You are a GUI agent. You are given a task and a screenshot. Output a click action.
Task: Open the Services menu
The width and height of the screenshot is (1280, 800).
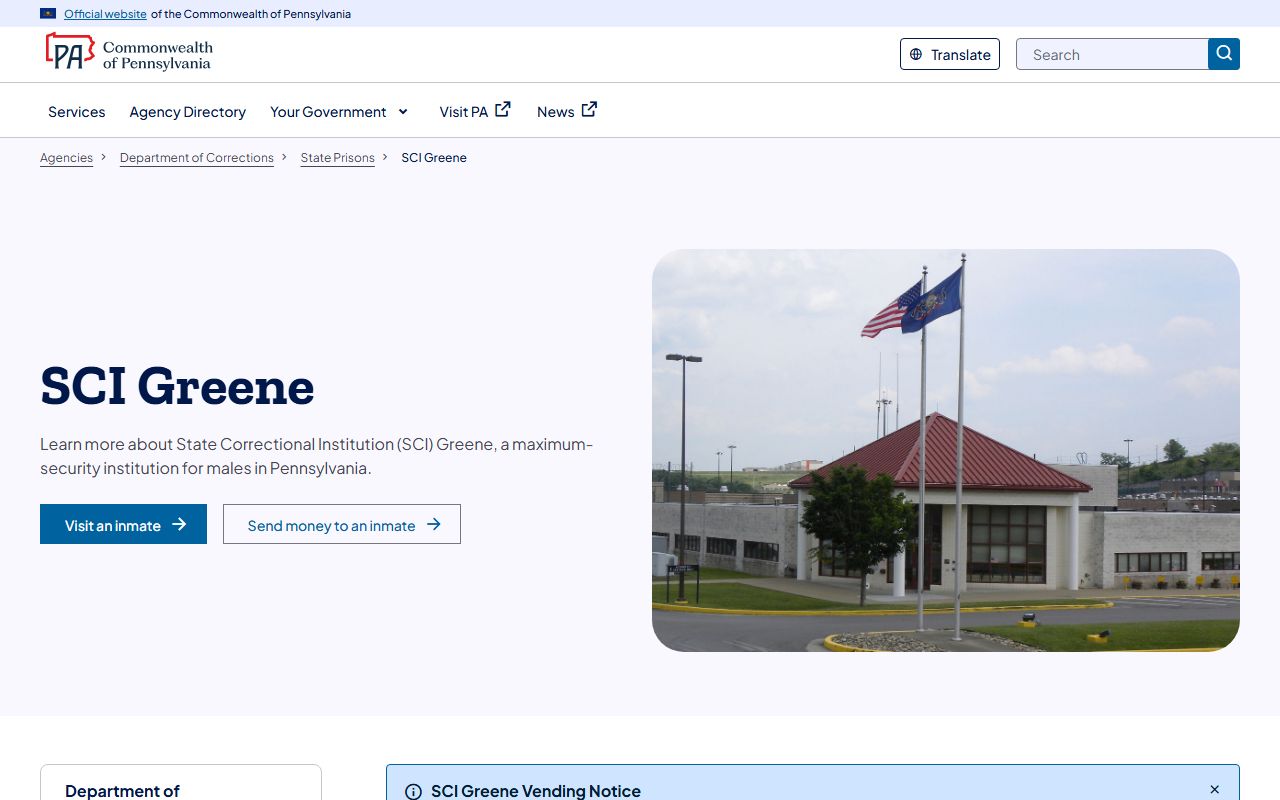[77, 112]
